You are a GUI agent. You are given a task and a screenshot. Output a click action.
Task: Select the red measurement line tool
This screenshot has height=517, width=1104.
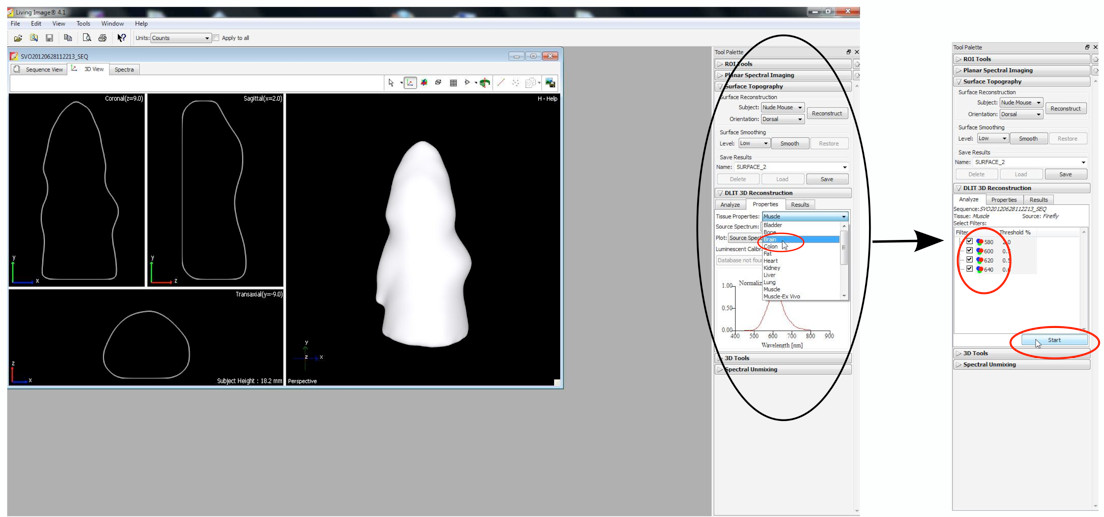(501, 83)
